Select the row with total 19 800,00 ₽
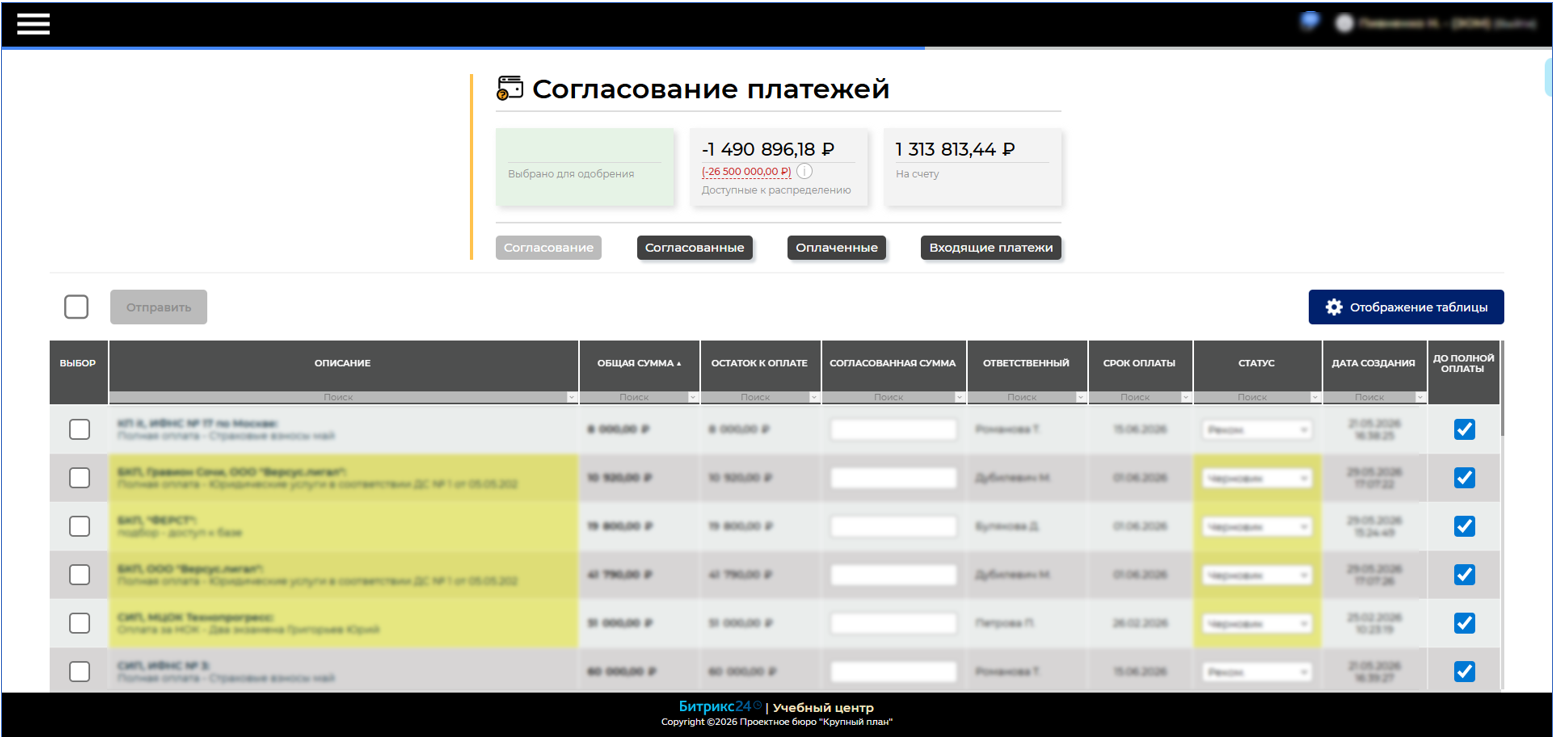The image size is (1553, 737). (x=79, y=526)
